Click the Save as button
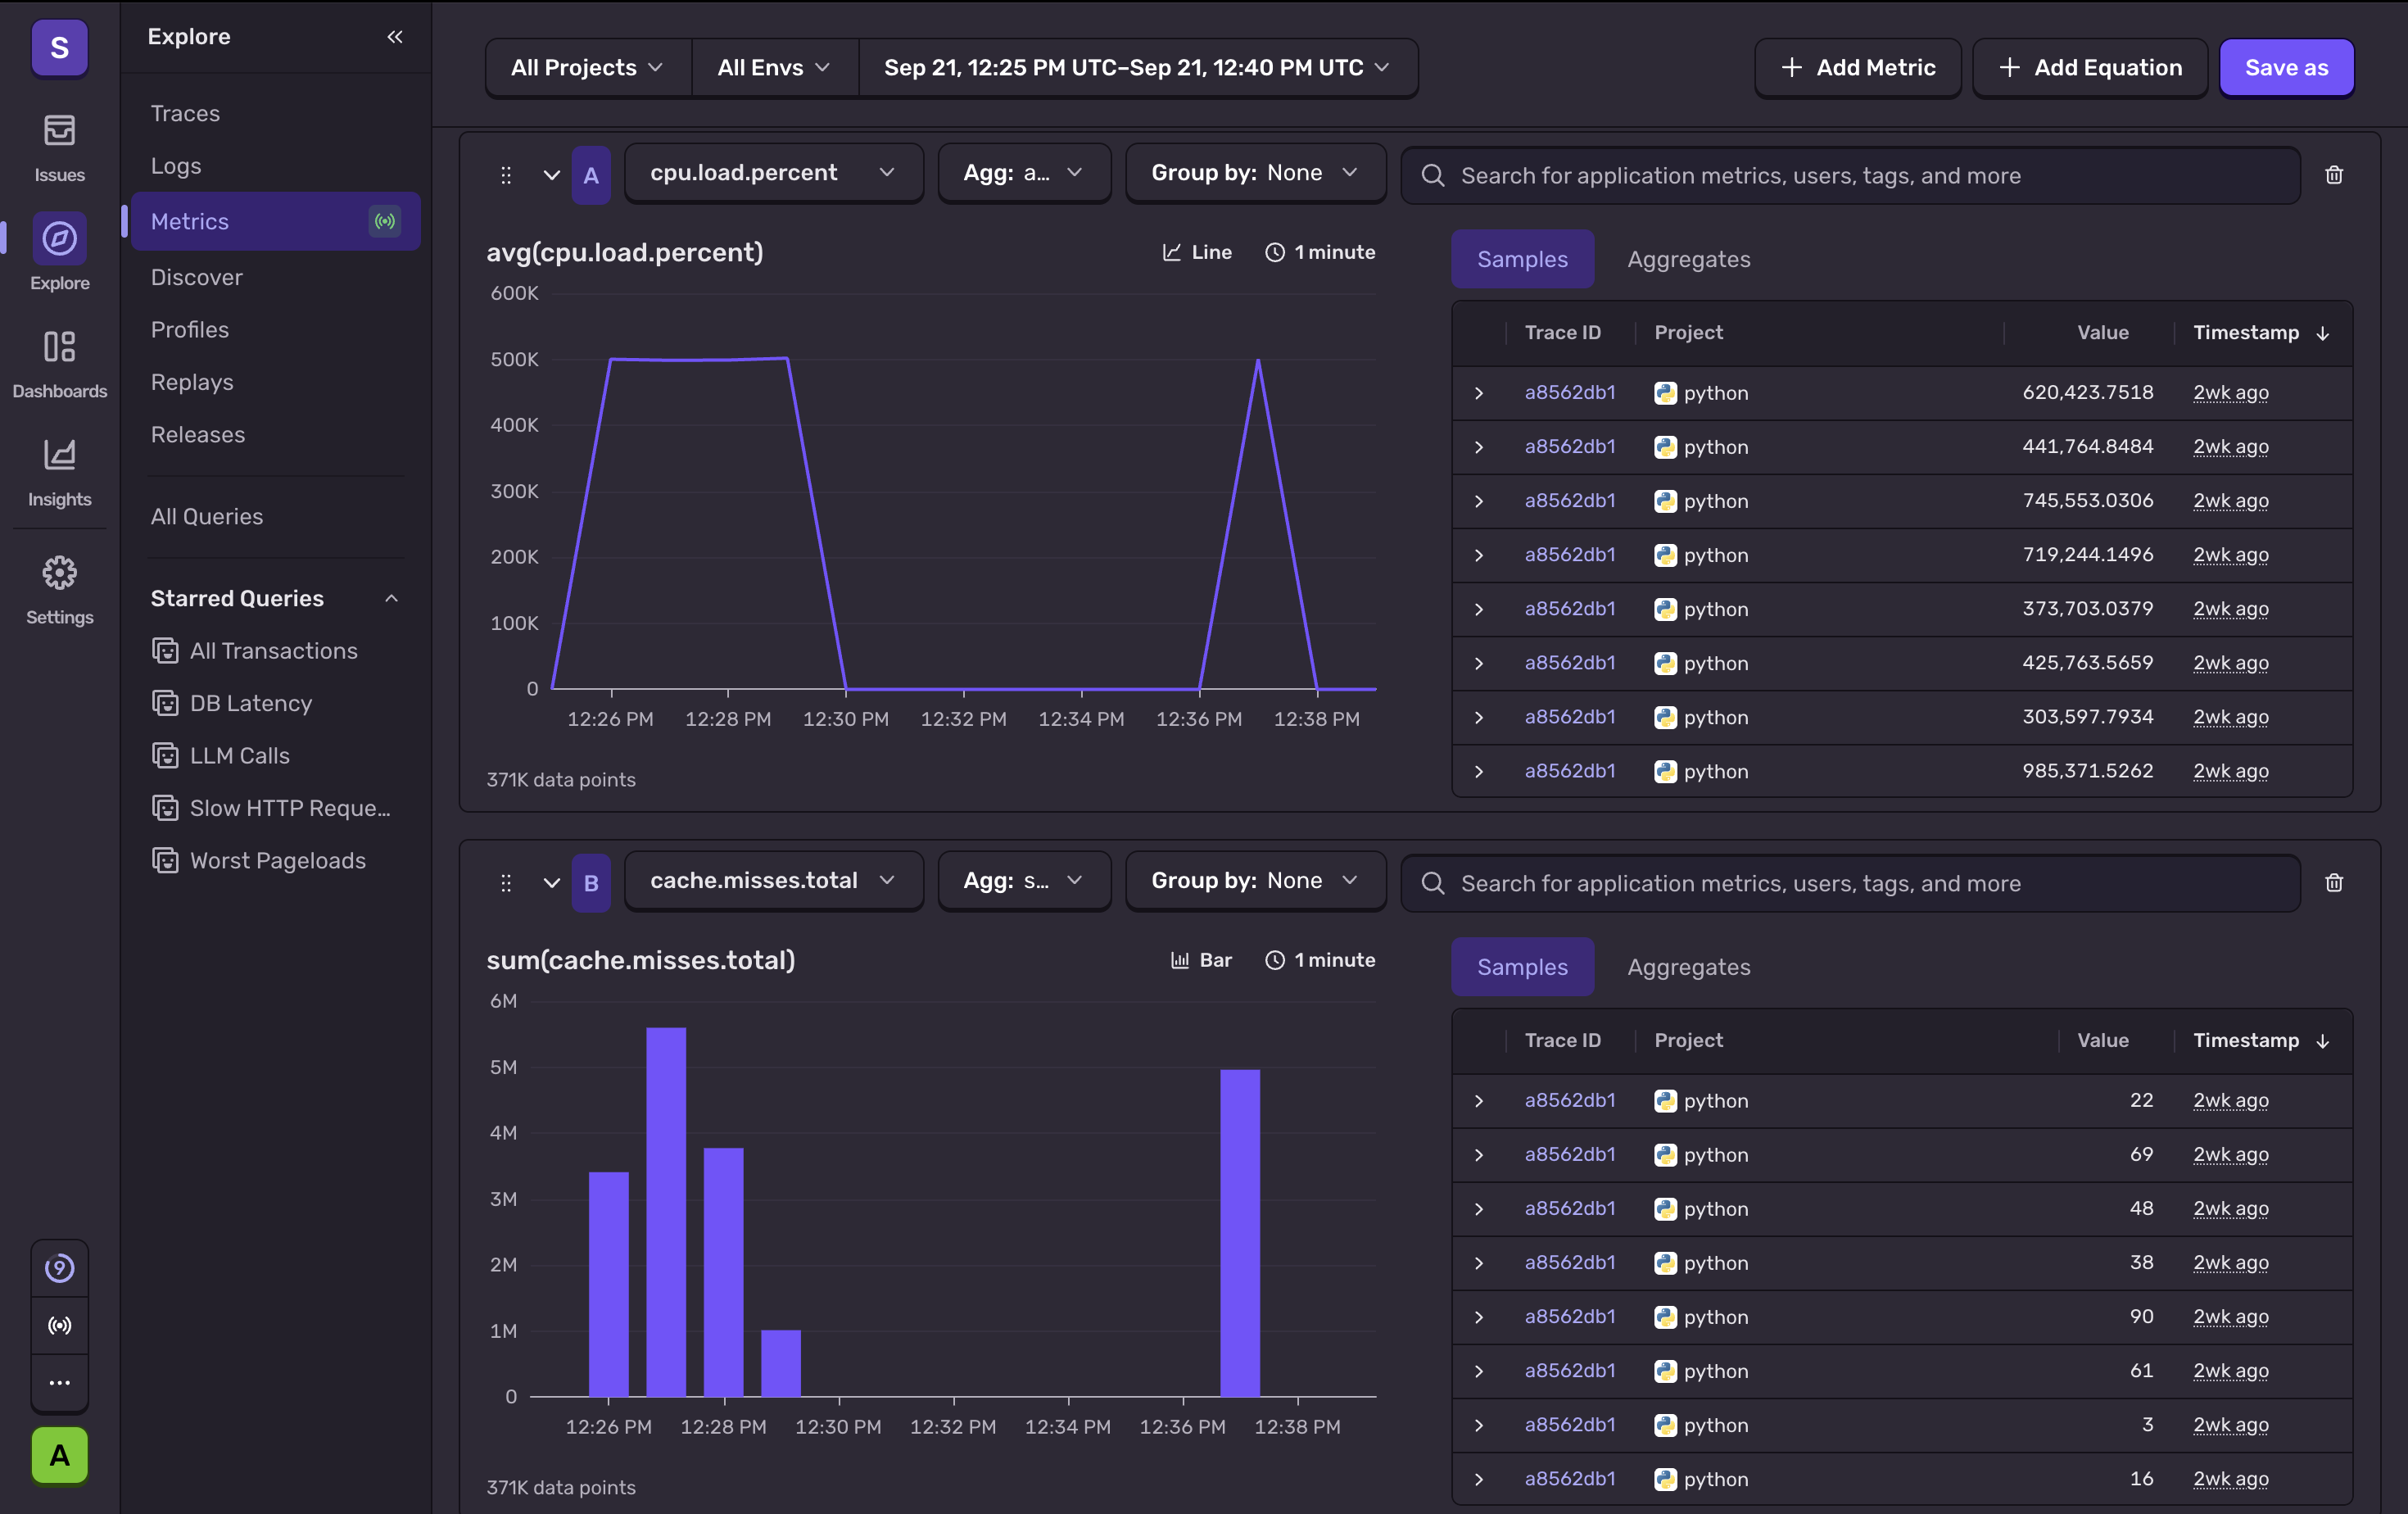 click(x=2286, y=68)
